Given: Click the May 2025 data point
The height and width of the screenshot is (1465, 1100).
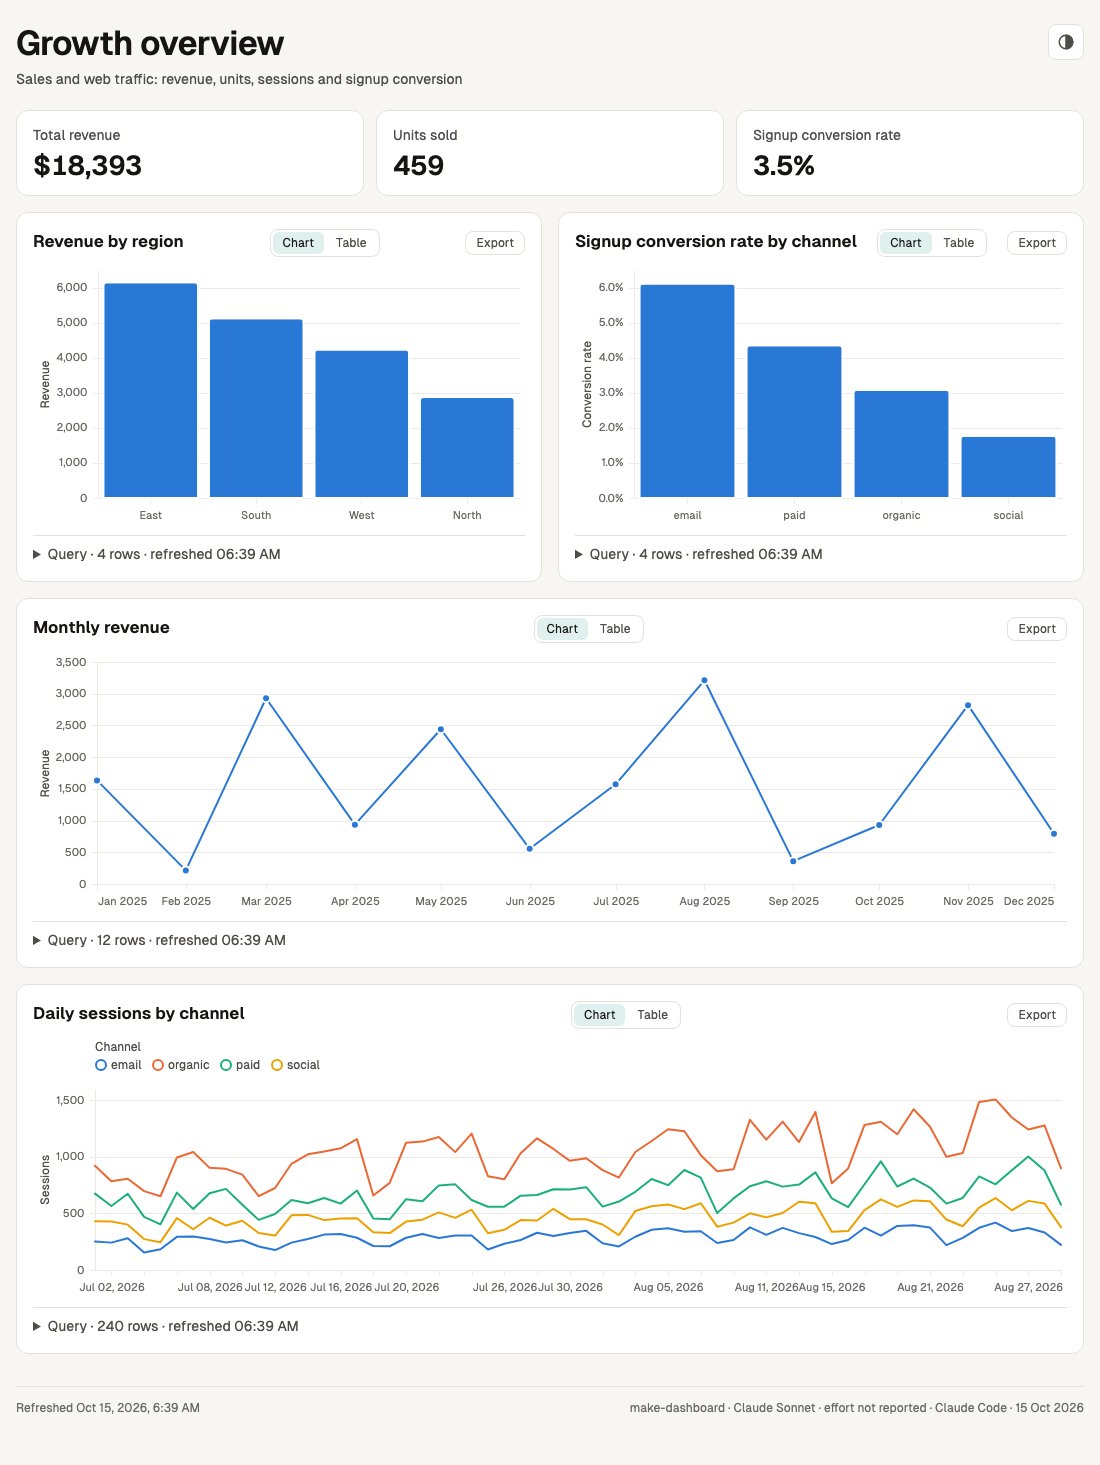Looking at the screenshot, I should click(x=441, y=729).
